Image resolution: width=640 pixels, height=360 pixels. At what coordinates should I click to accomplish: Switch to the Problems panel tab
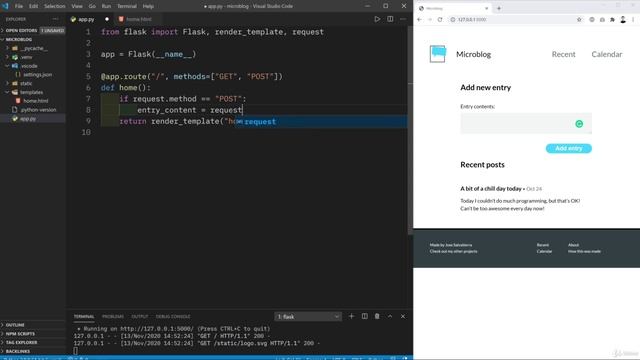pyautogui.click(x=113, y=317)
